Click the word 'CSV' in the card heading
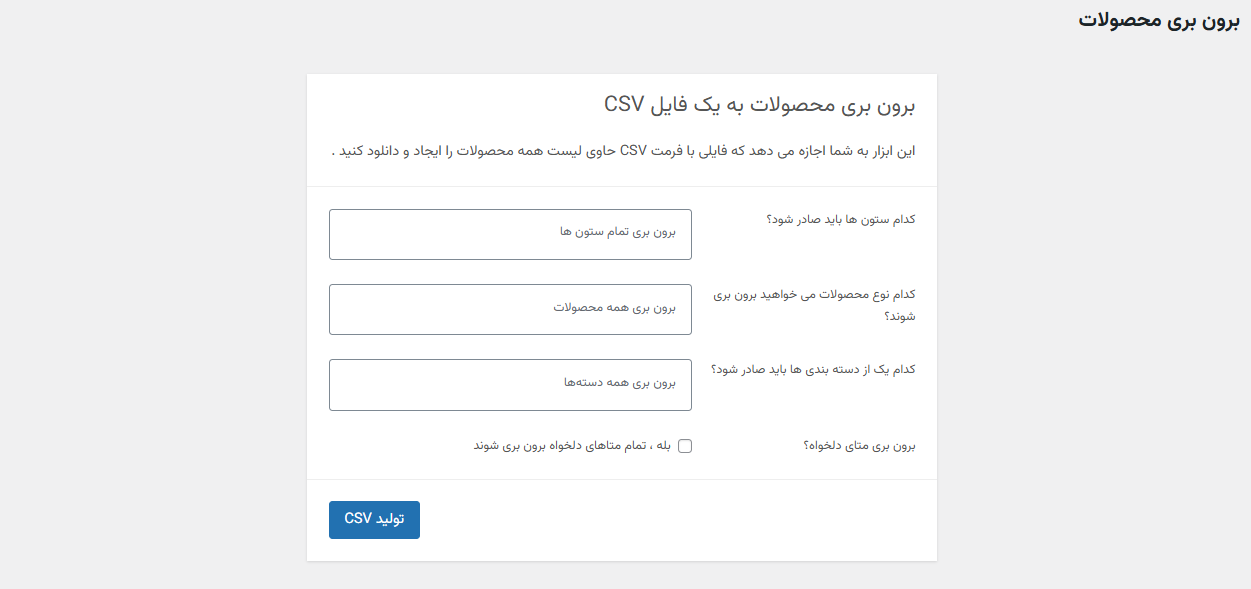1251x589 pixels. [x=625, y=105]
